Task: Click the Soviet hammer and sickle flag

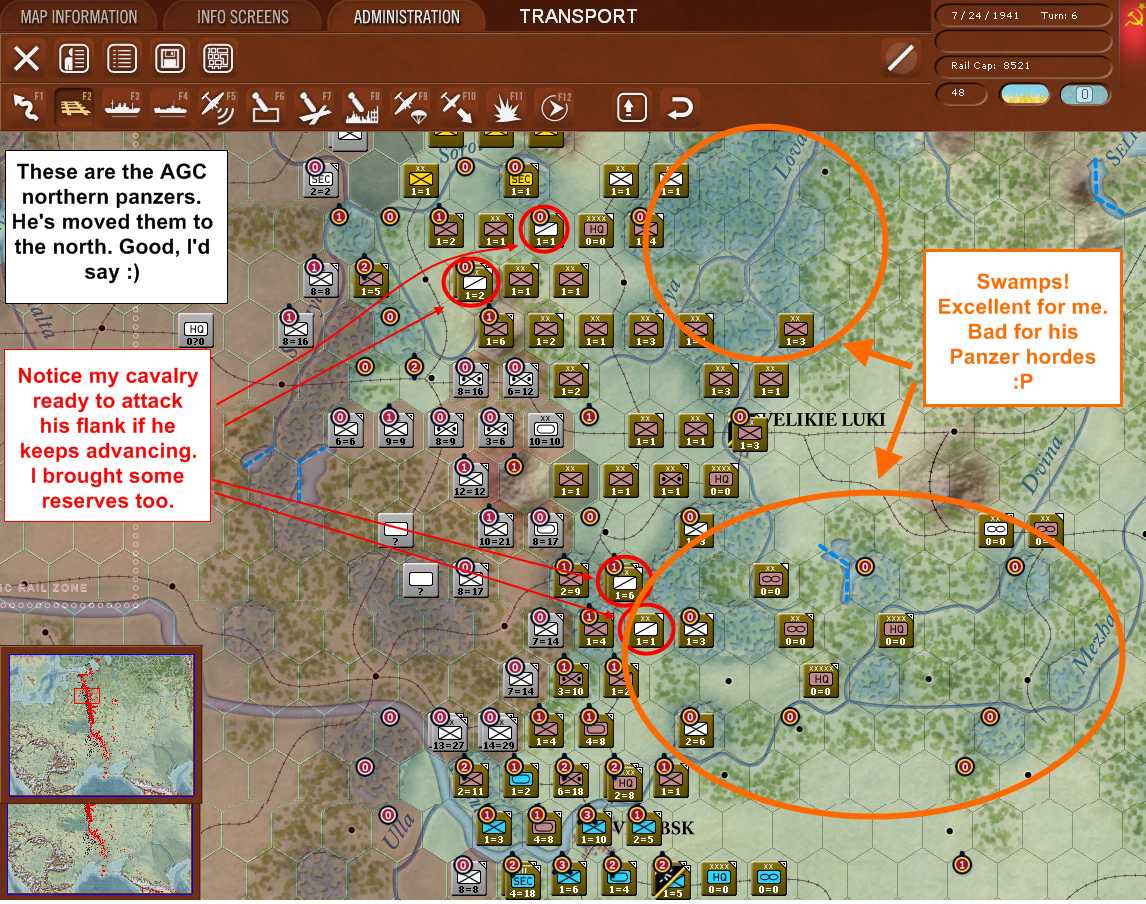Action: click(x=1133, y=17)
